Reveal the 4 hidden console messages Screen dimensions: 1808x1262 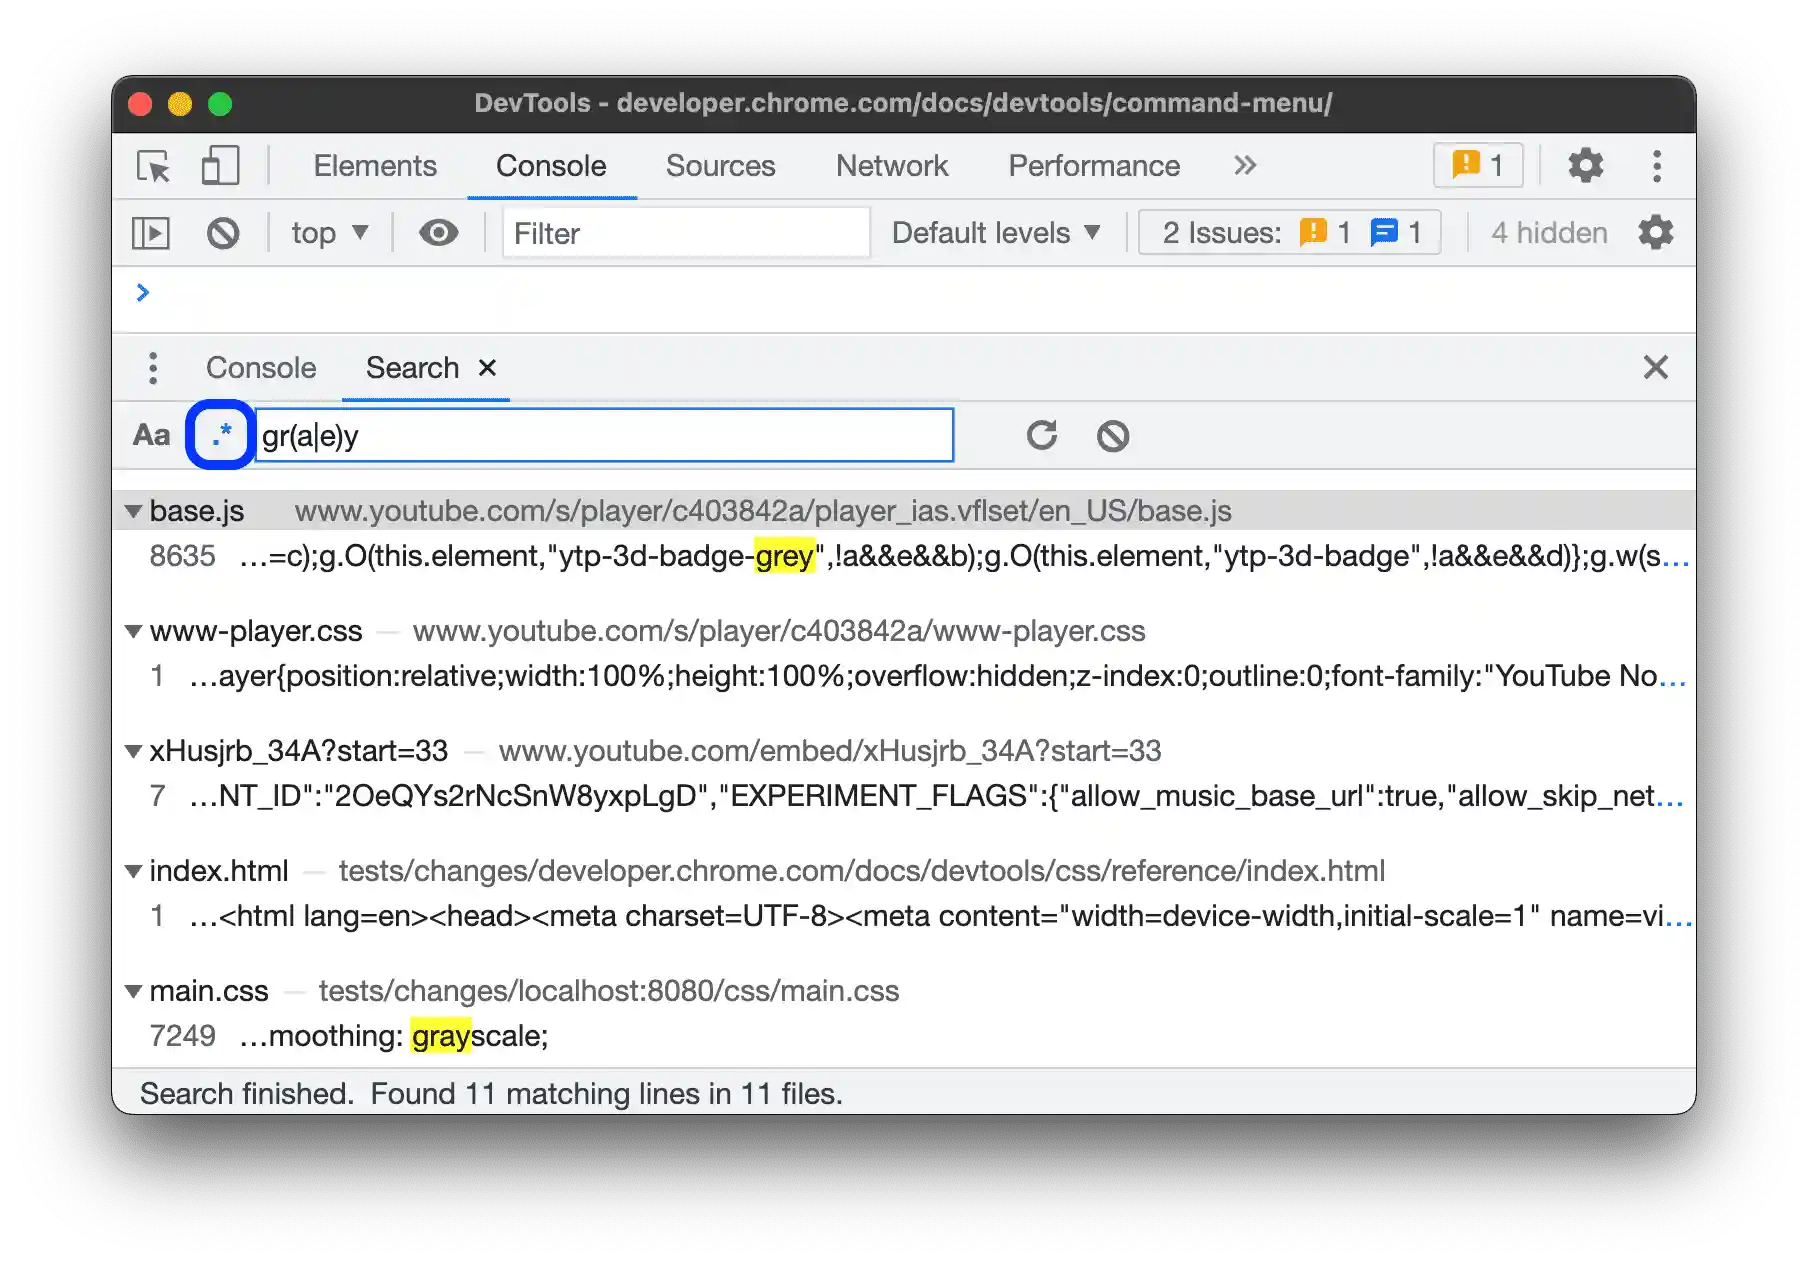click(1547, 232)
